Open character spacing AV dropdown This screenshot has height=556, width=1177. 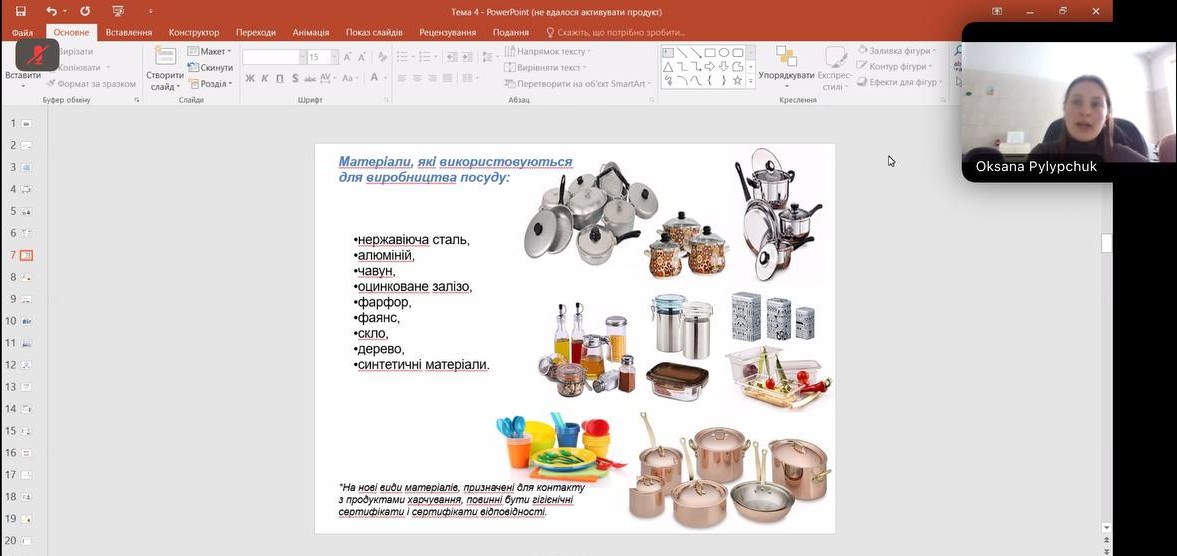point(328,78)
